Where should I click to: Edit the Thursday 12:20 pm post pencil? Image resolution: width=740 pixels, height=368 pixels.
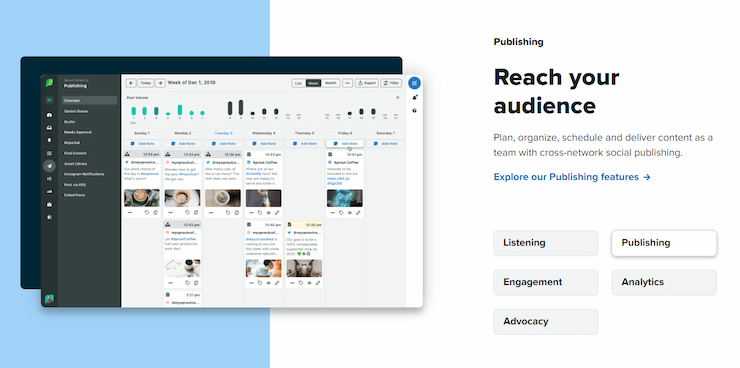318,283
